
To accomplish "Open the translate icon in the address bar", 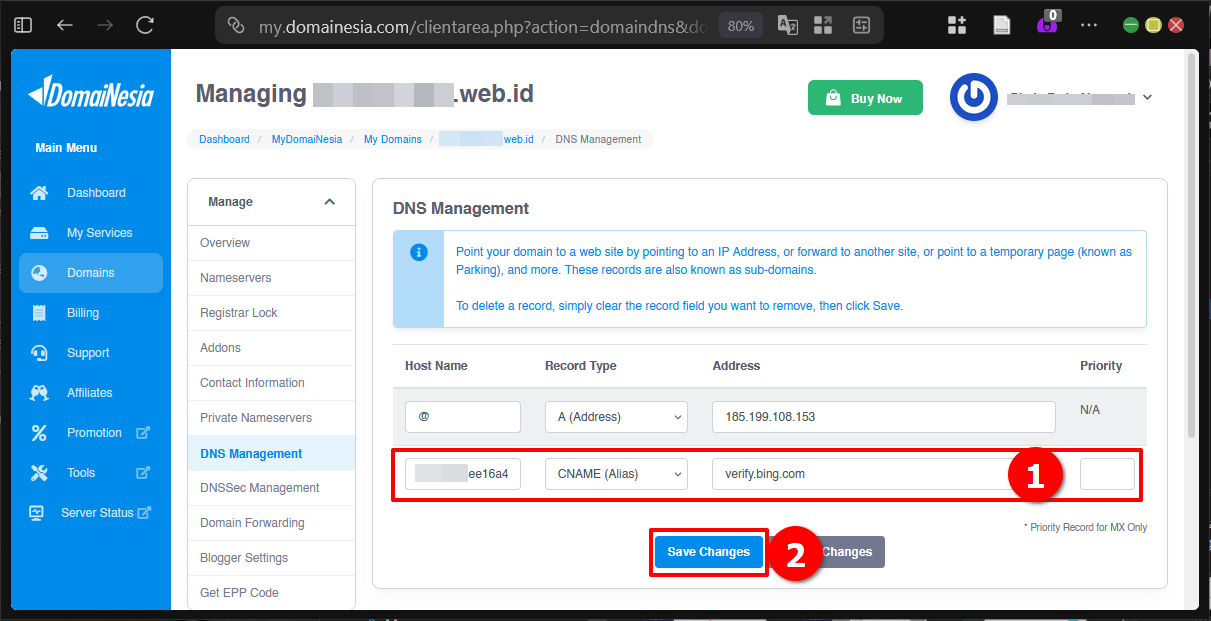I will point(787,25).
